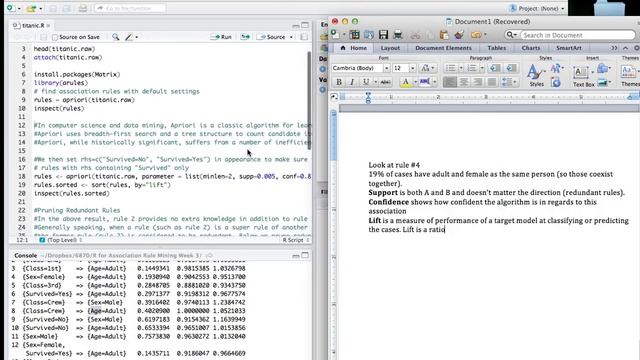Click the new file icon in RStudio toolbar
This screenshot has width=640, height=360.
pos(11,8)
